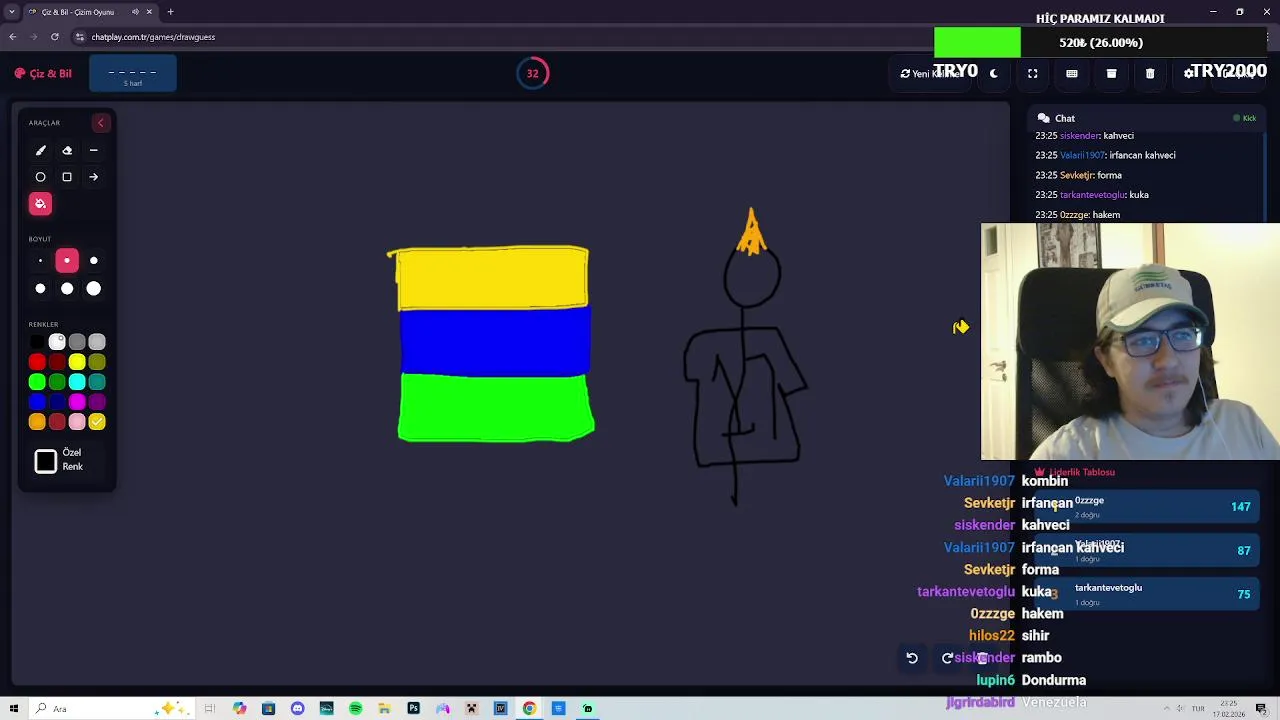The height and width of the screenshot is (720, 1280).
Task: Click the Chat panel header
Action: (x=1145, y=118)
